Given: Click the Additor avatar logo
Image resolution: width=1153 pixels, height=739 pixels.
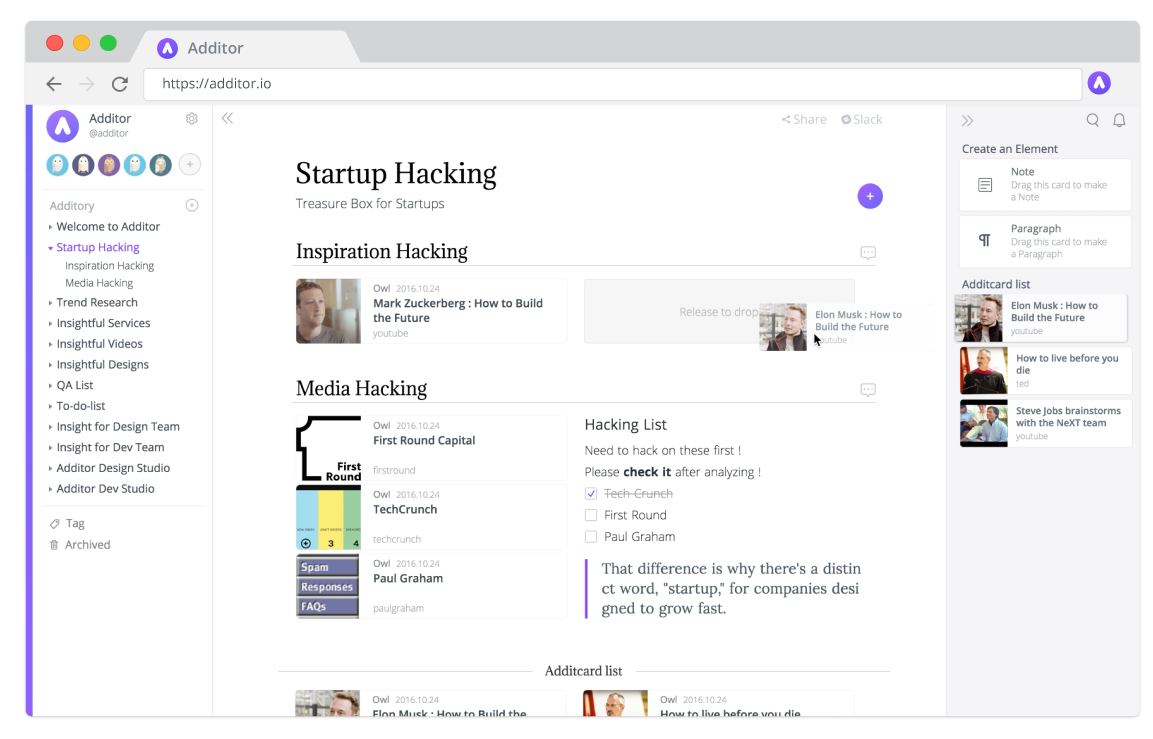Looking at the screenshot, I should (62, 125).
